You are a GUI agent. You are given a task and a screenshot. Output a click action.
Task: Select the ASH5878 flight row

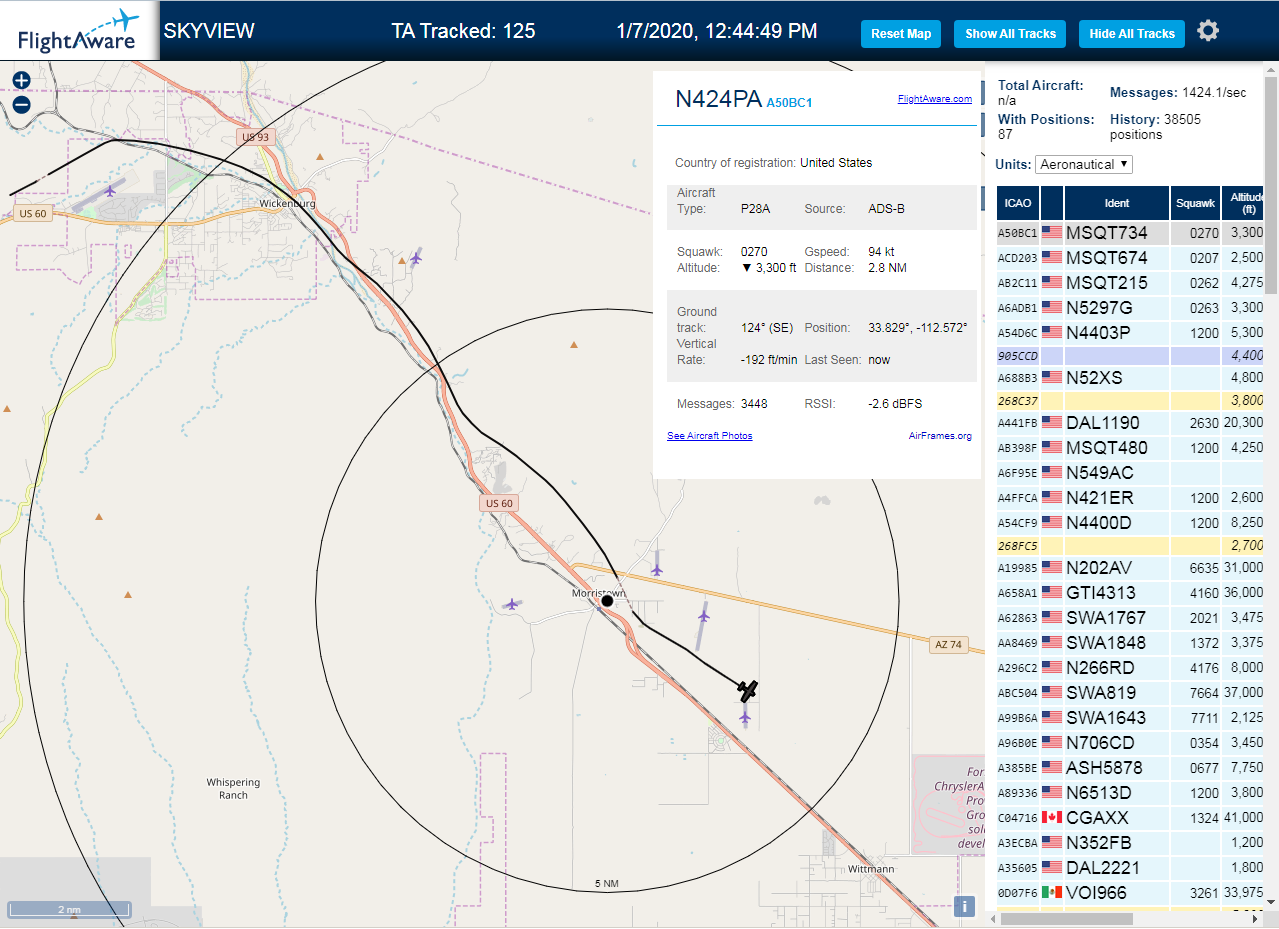(1130, 768)
